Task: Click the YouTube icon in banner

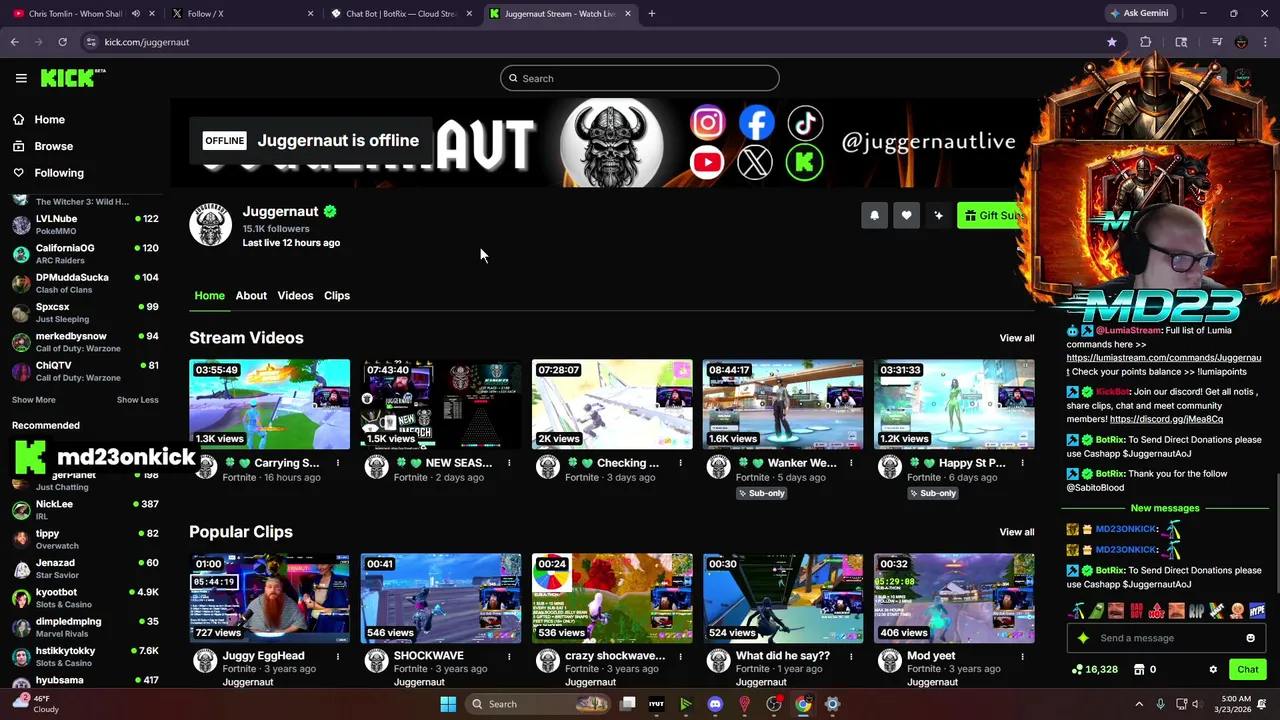Action: click(x=707, y=162)
